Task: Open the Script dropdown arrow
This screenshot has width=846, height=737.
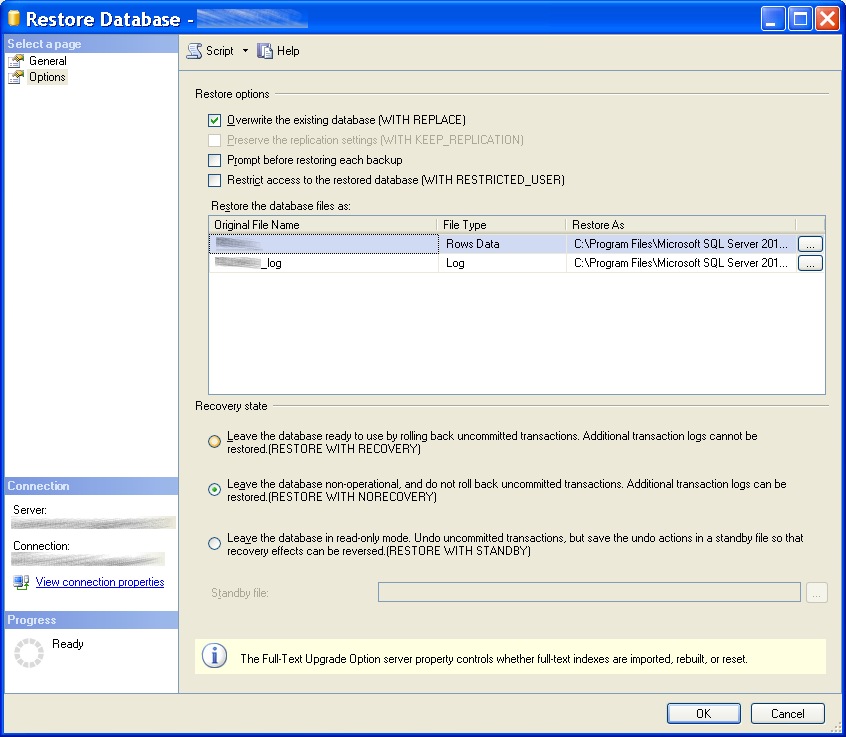Action: click(x=245, y=51)
